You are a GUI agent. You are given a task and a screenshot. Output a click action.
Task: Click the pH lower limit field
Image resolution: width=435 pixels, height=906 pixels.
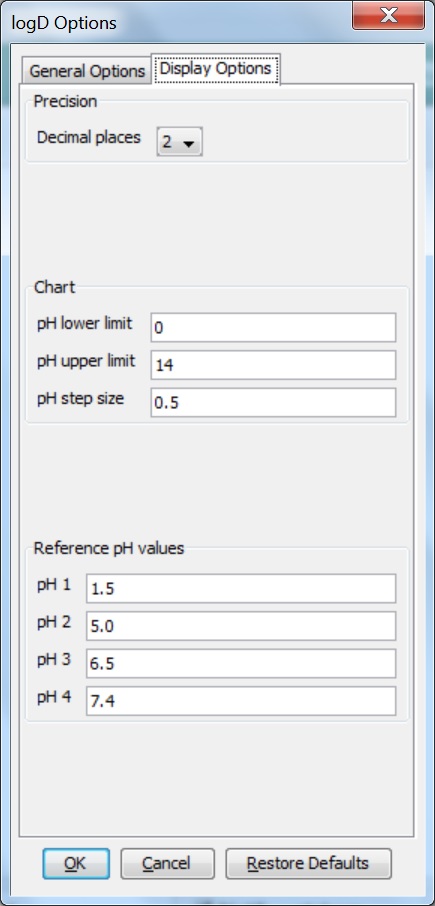[x=273, y=328]
